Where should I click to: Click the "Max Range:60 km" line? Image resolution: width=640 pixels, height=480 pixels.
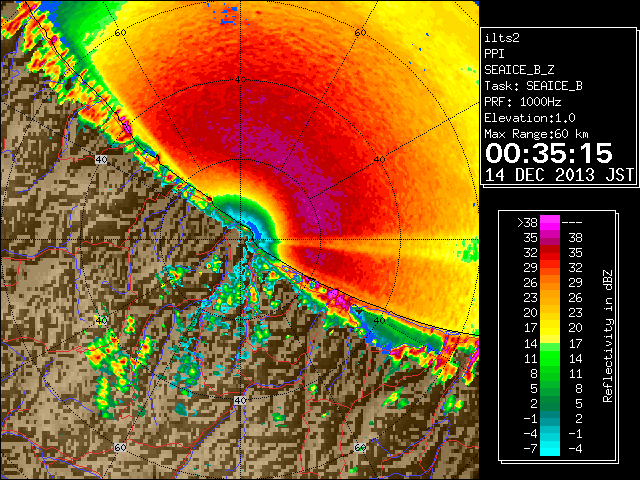536,134
